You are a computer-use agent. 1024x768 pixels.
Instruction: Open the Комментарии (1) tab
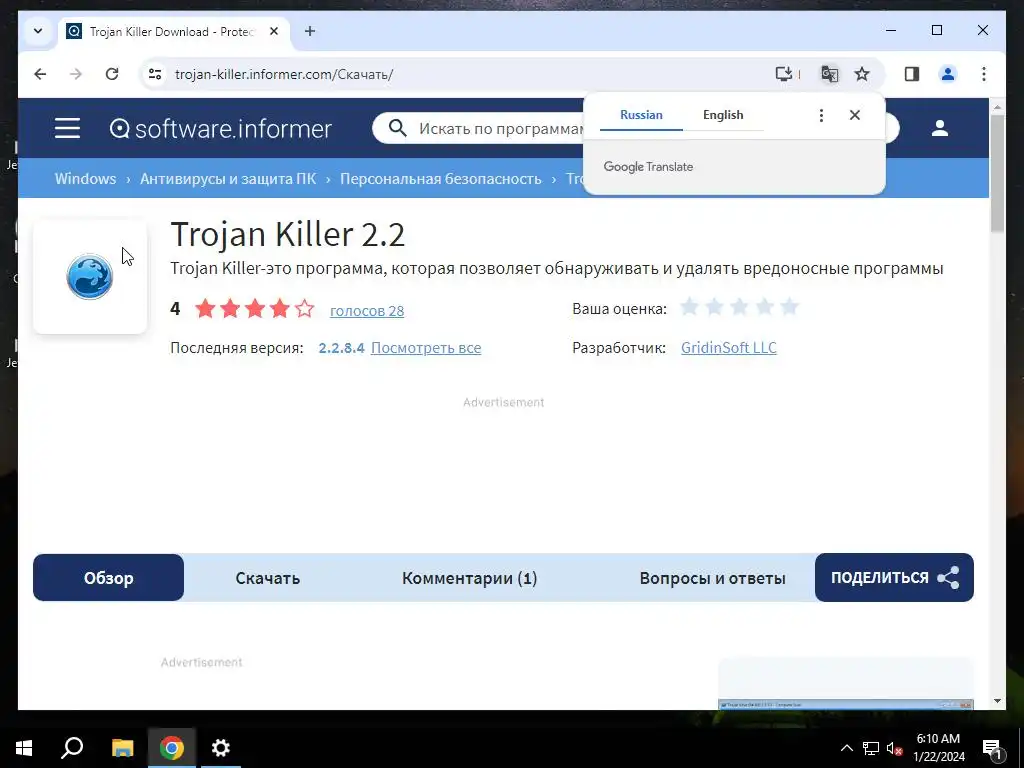[x=470, y=577]
